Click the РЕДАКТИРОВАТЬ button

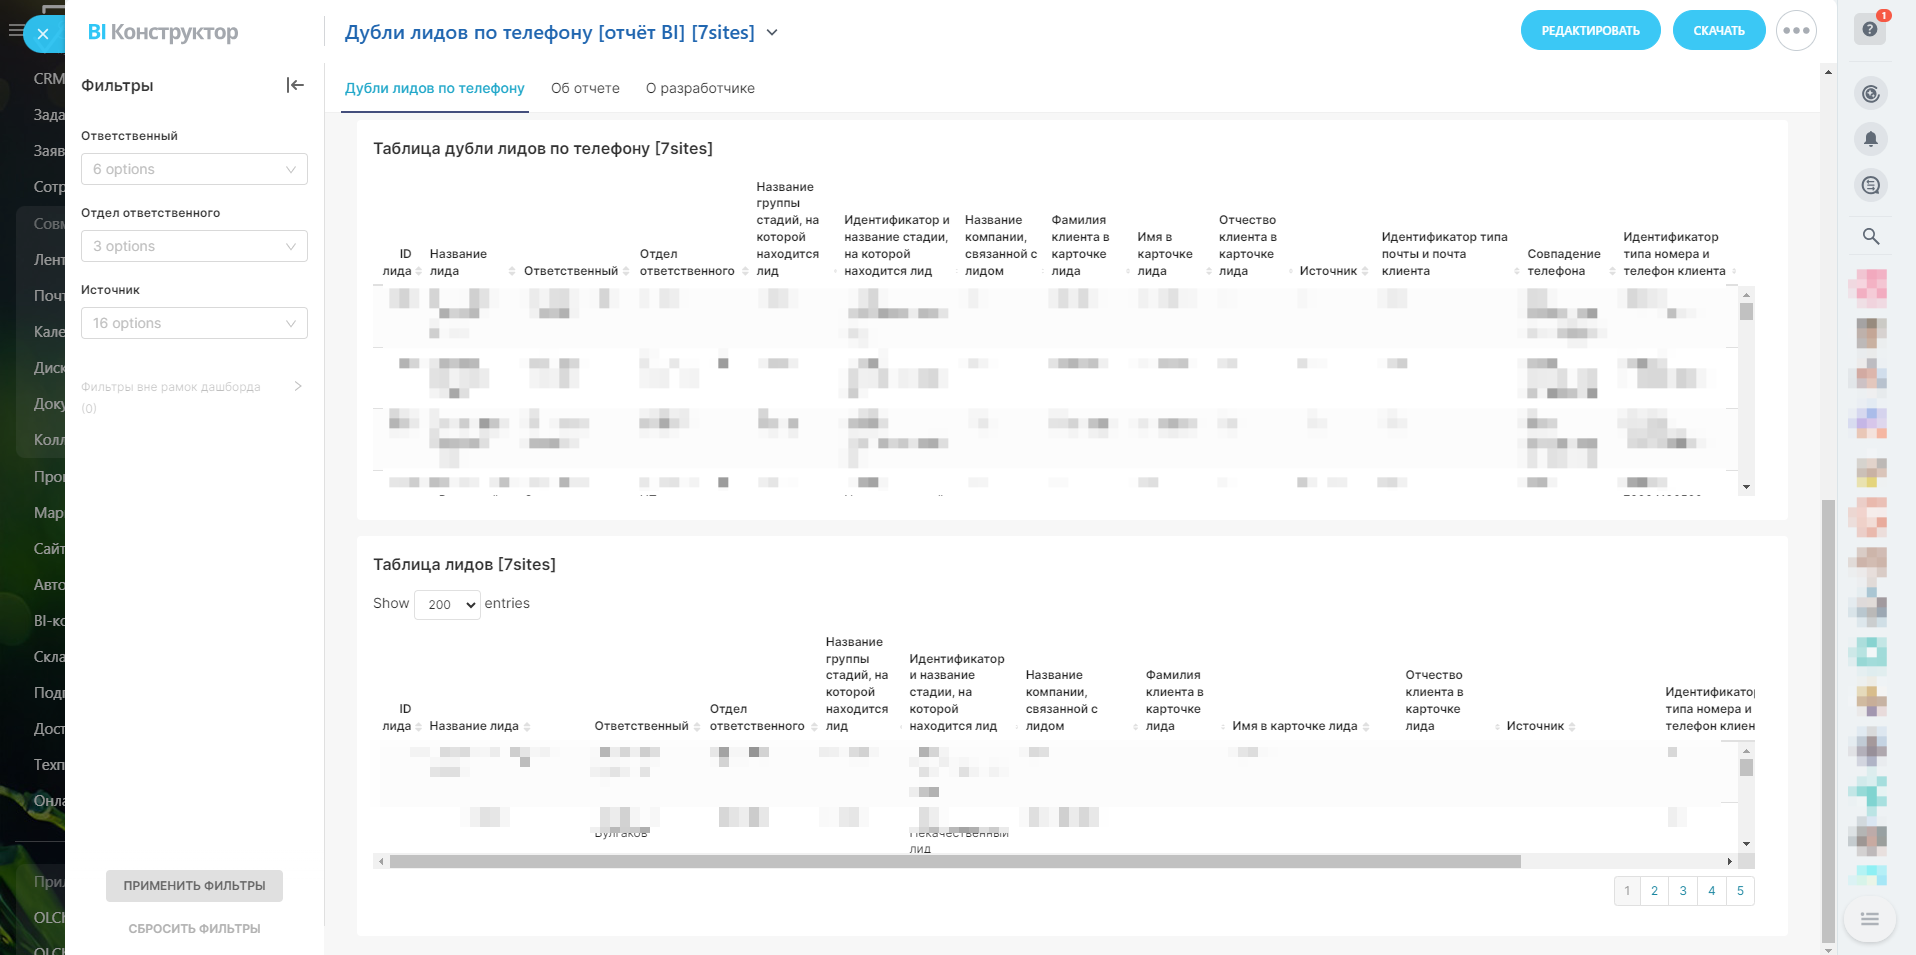click(1590, 30)
